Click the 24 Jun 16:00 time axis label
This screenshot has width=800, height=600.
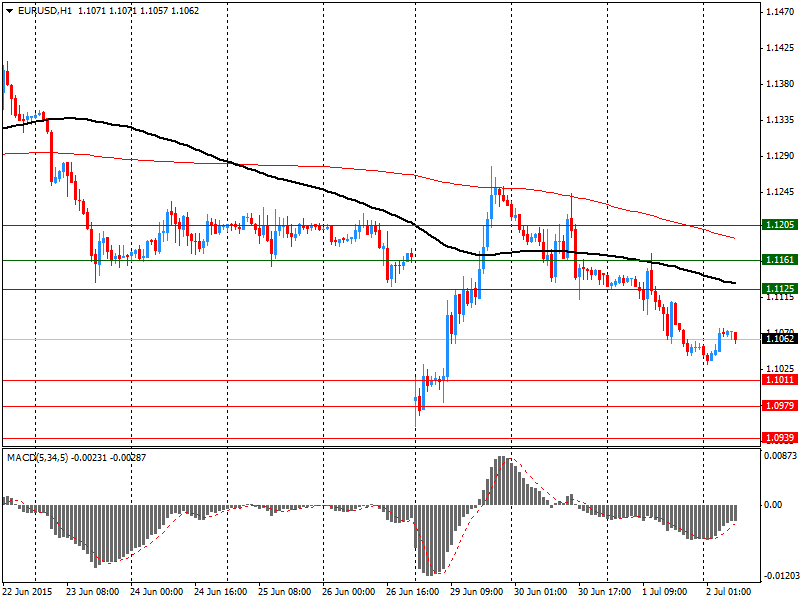220,592
